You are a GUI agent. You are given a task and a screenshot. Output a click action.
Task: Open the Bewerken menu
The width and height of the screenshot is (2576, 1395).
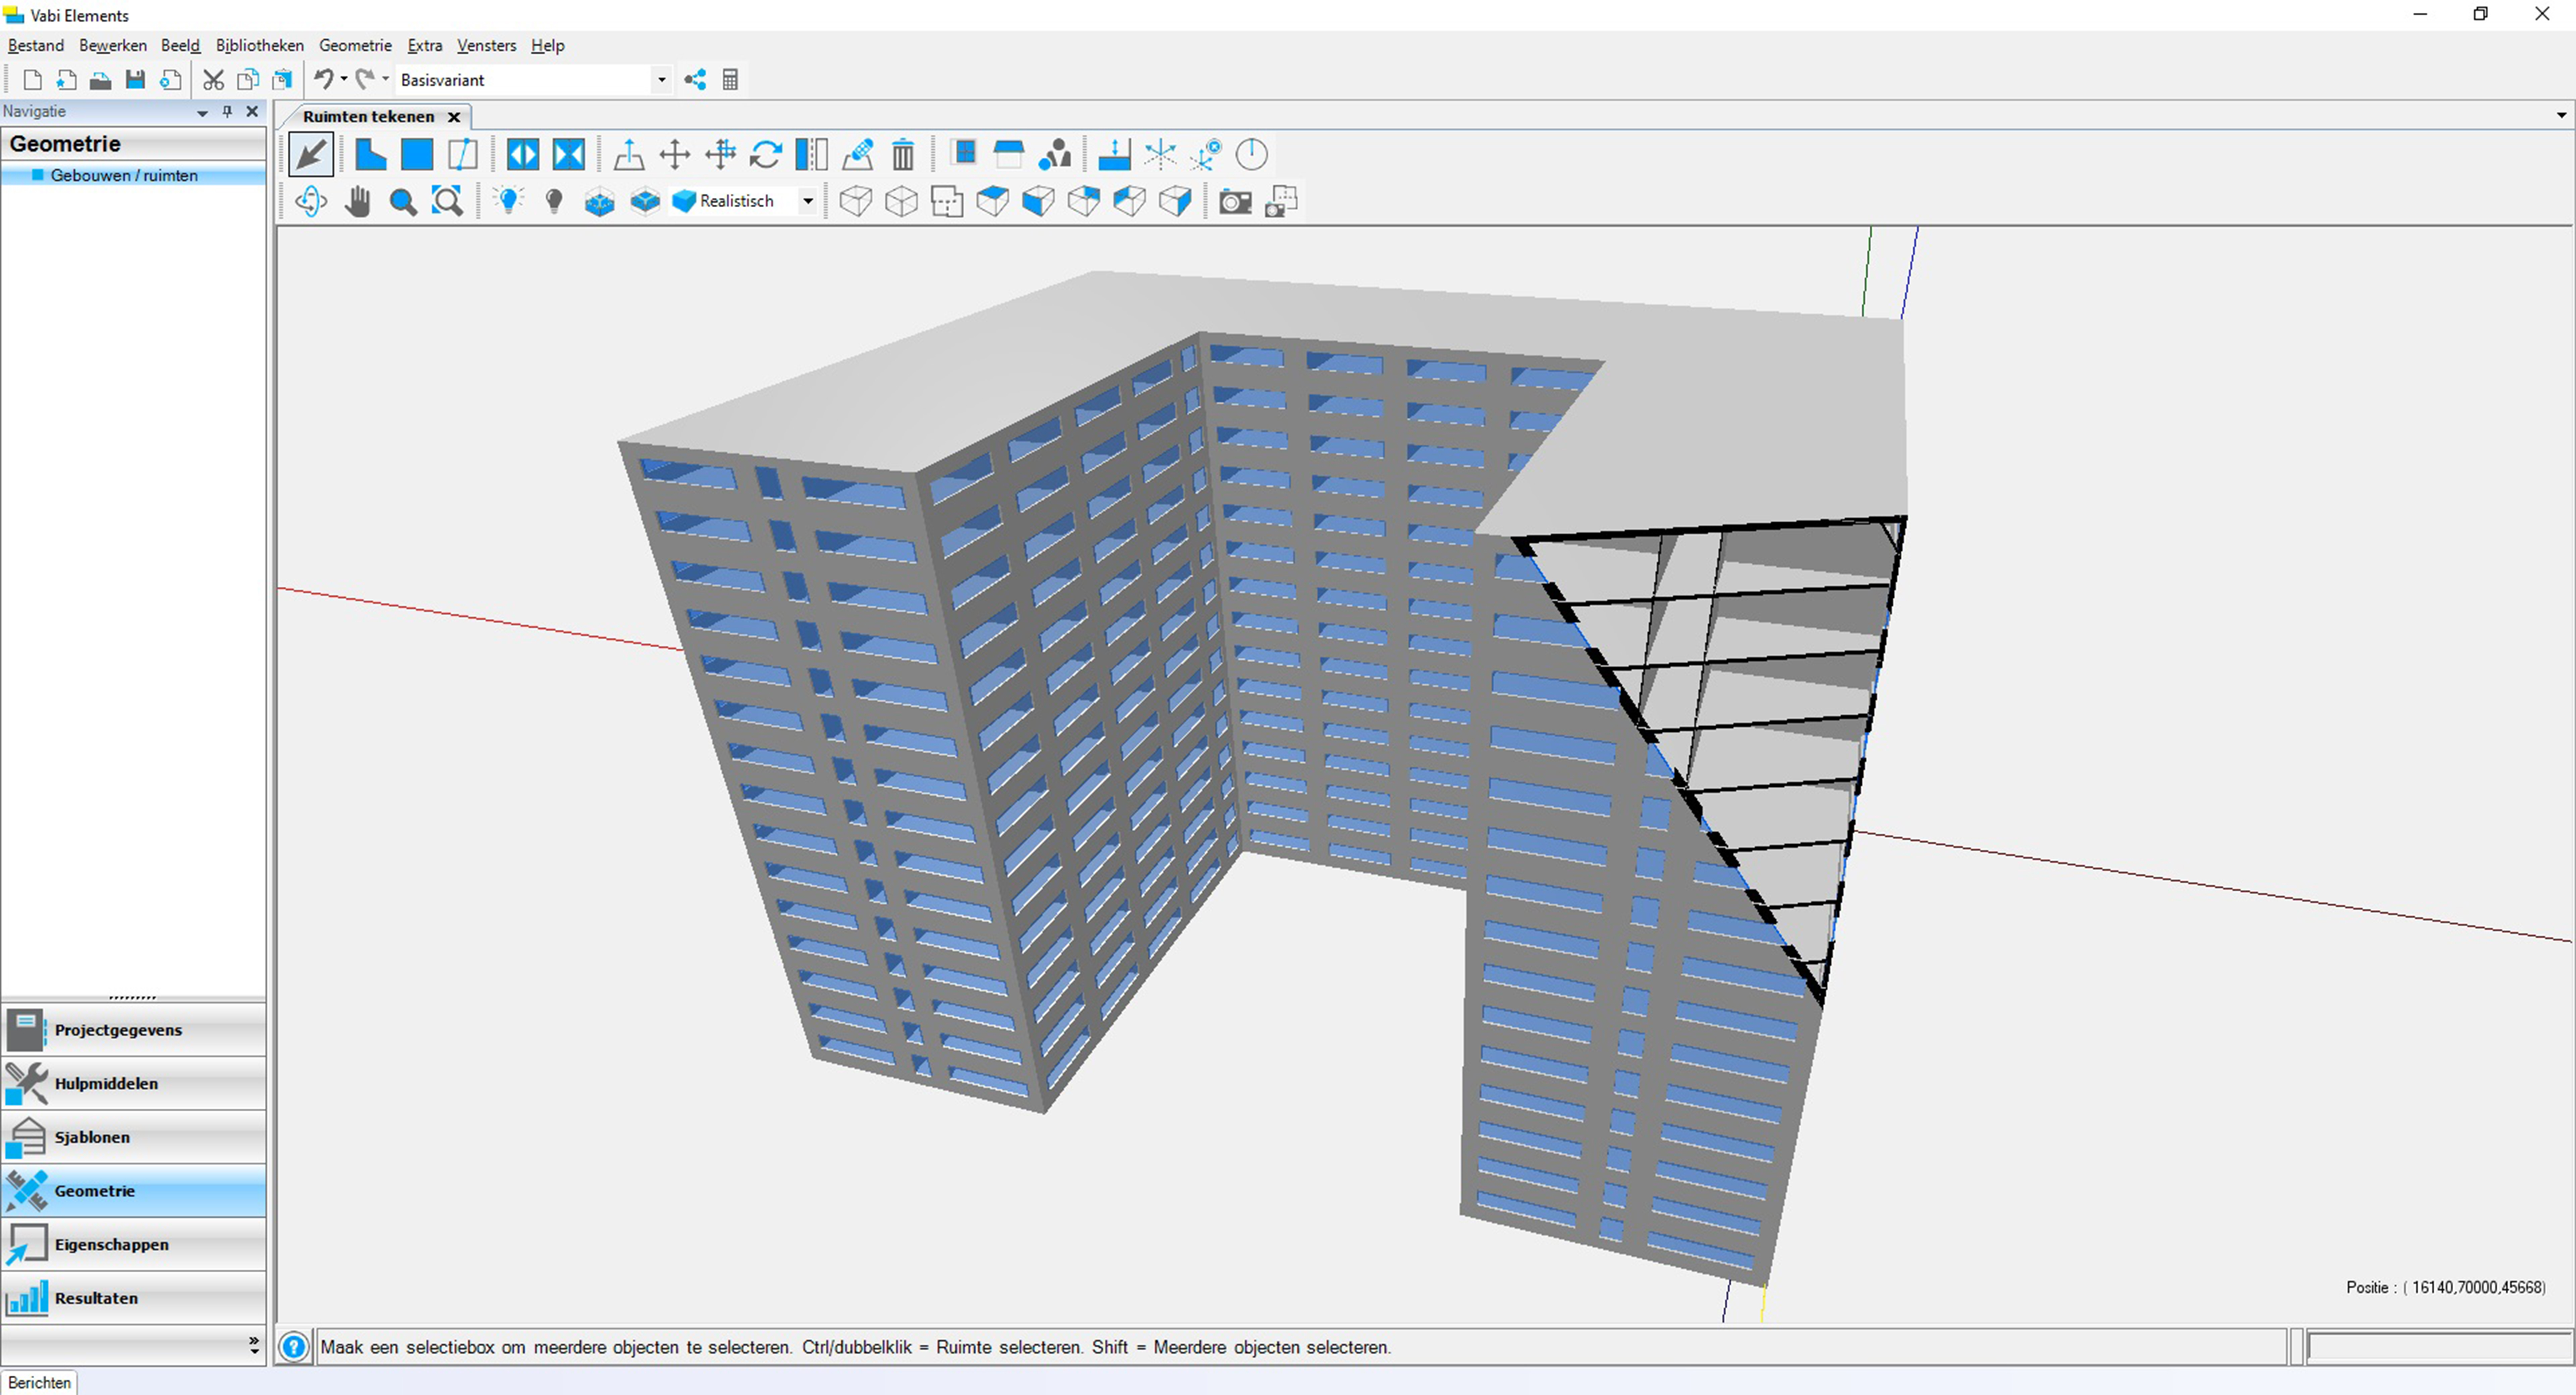113,45
